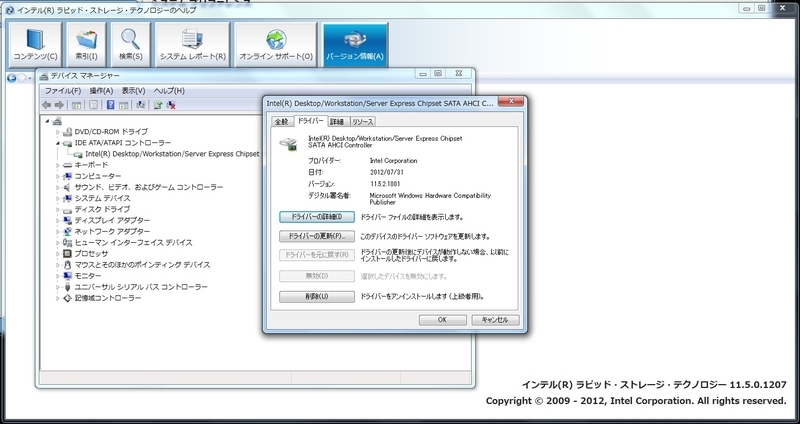
Task: Open Search (検索) in help window
Action: click(131, 45)
